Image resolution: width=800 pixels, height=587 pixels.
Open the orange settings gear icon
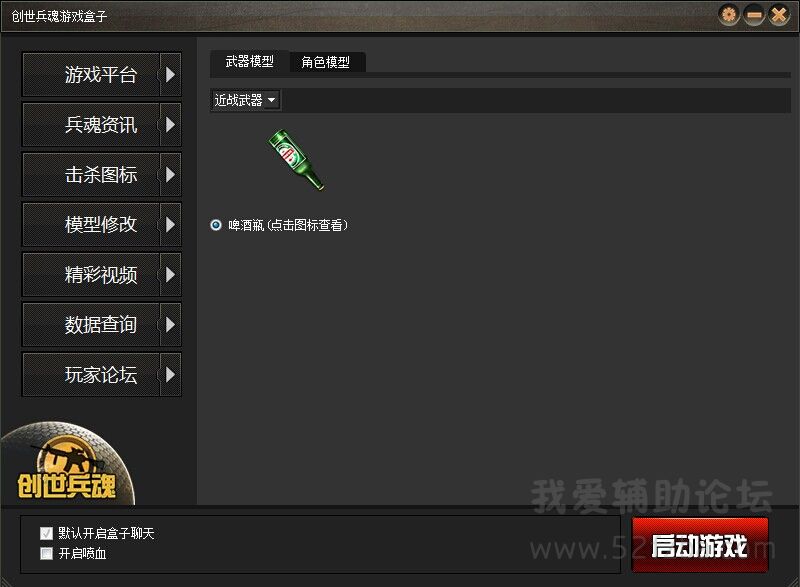729,15
